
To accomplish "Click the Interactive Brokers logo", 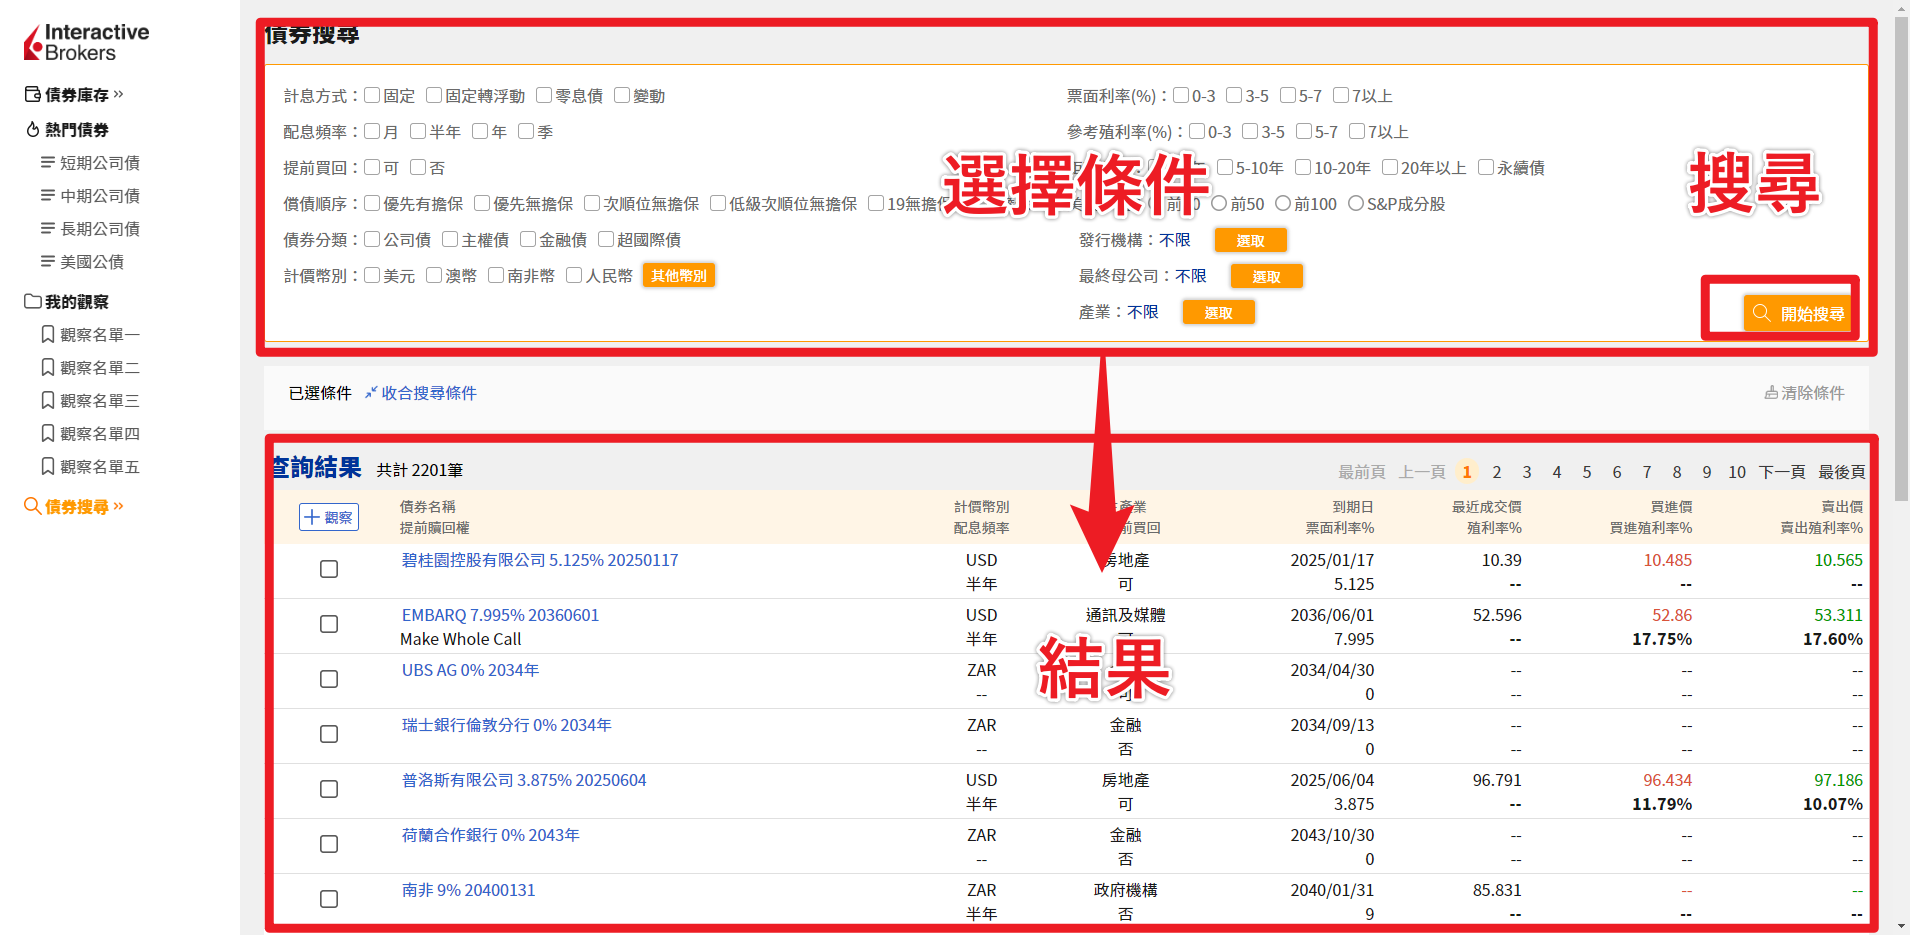I will tap(87, 42).
